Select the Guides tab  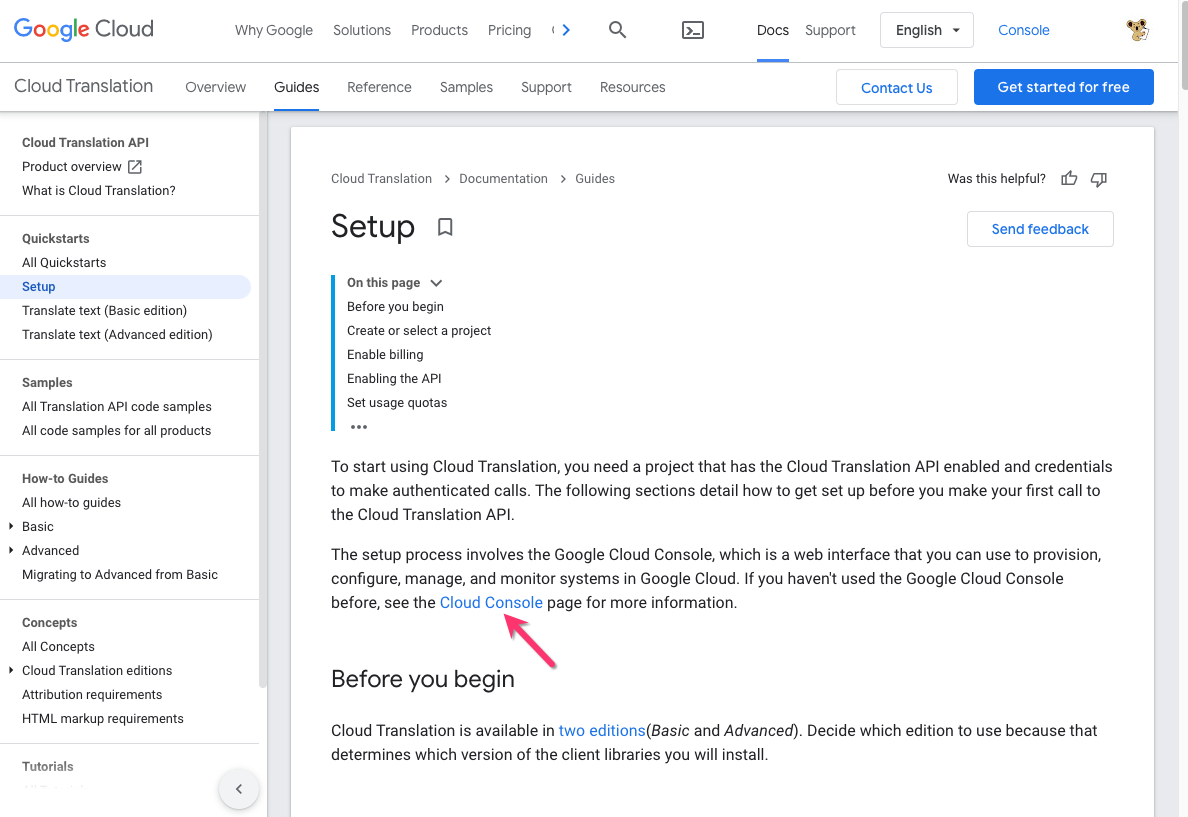[x=296, y=87]
